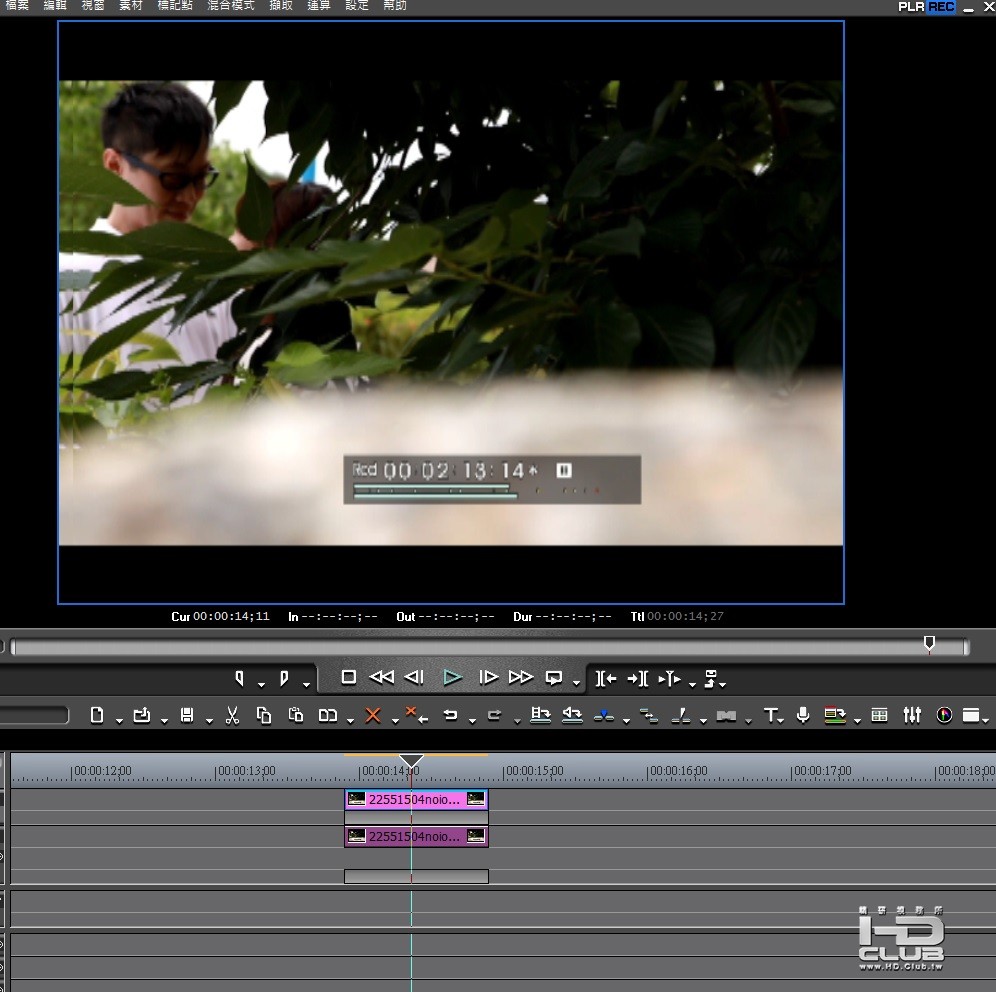Start playback with the Play button

[x=452, y=678]
